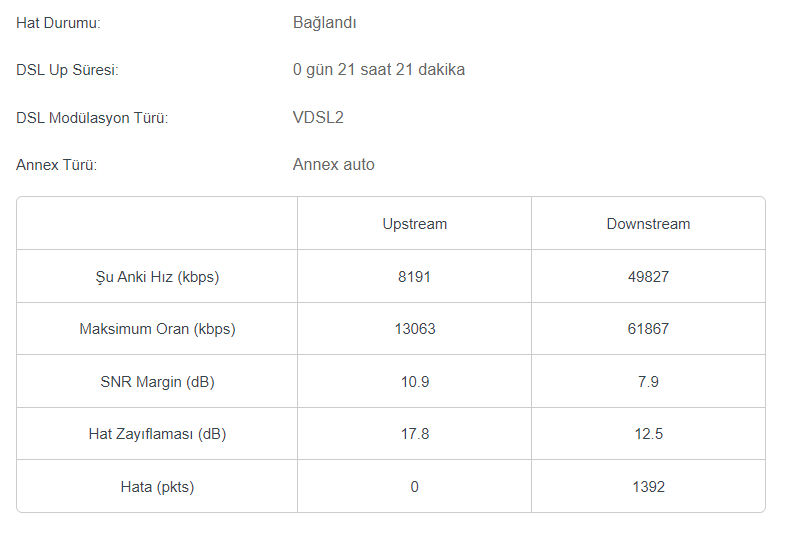Click the Annex Türü label
Image resolution: width=785 pixels, height=533 pixels.
pyautogui.click(x=57, y=165)
